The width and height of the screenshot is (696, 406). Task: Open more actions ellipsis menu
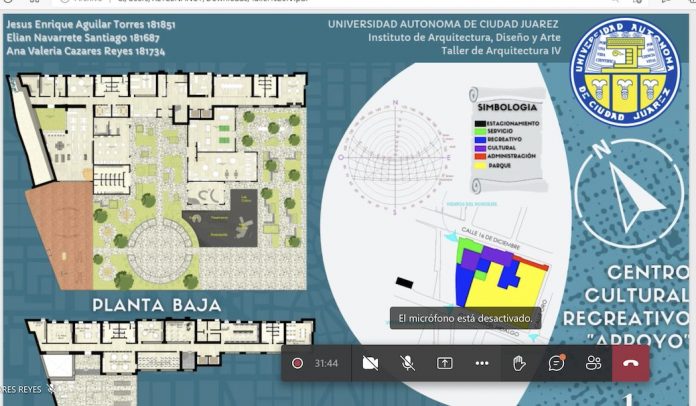[x=481, y=363]
